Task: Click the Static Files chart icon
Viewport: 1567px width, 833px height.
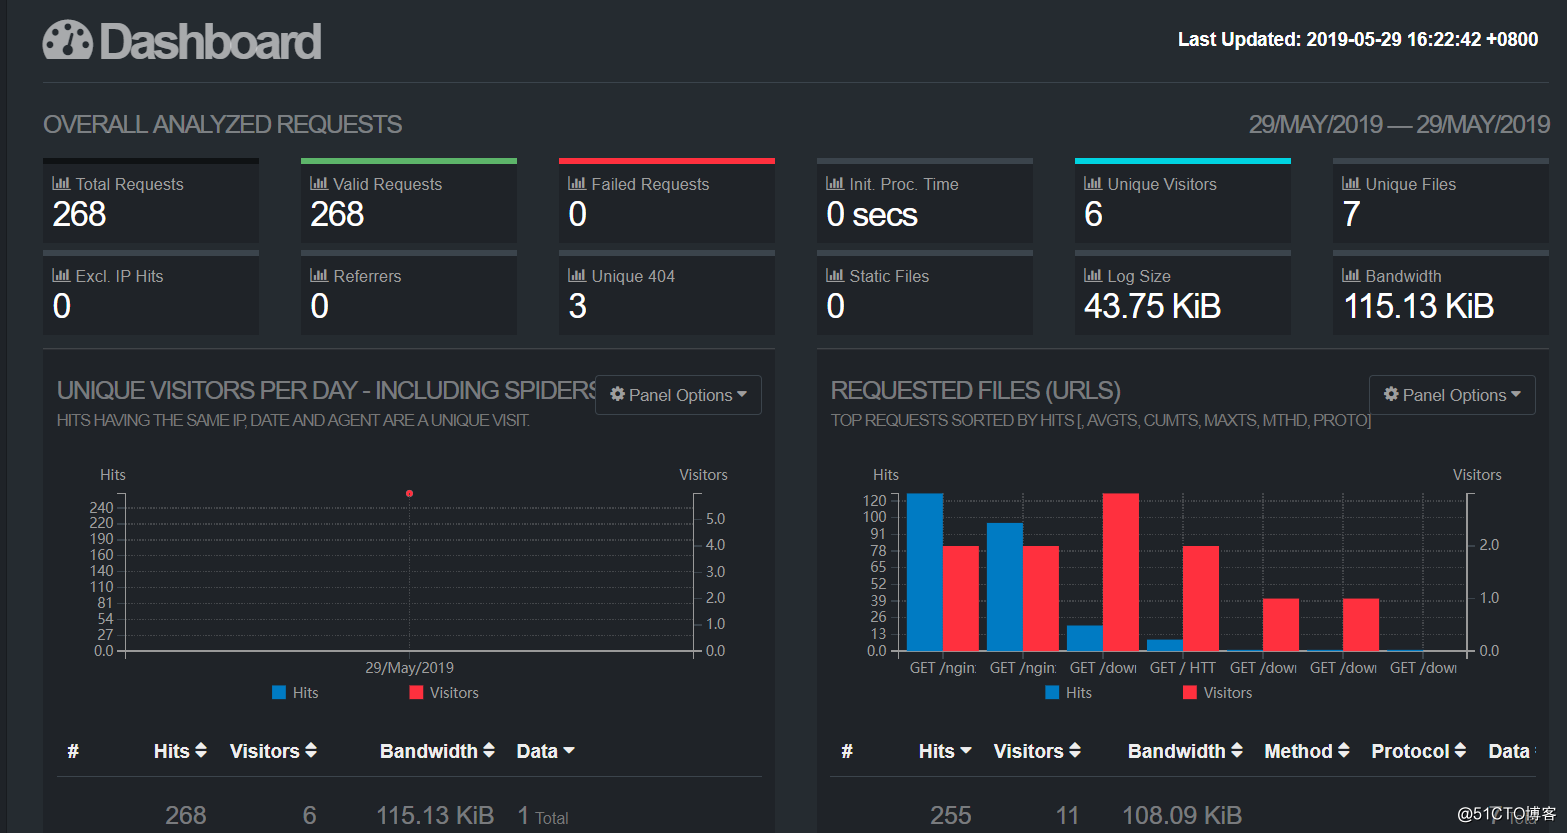Action: [x=835, y=276]
